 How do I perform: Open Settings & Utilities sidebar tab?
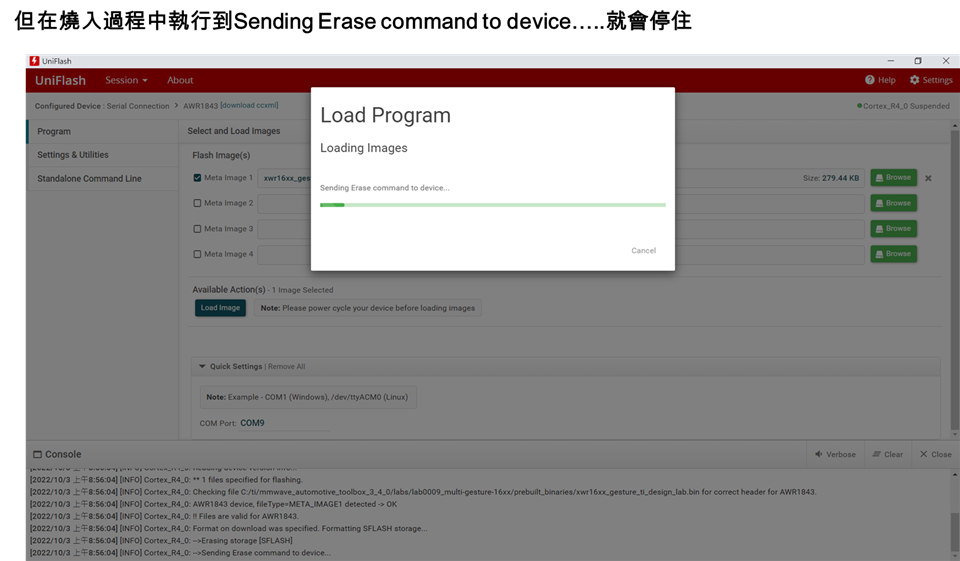click(102, 155)
